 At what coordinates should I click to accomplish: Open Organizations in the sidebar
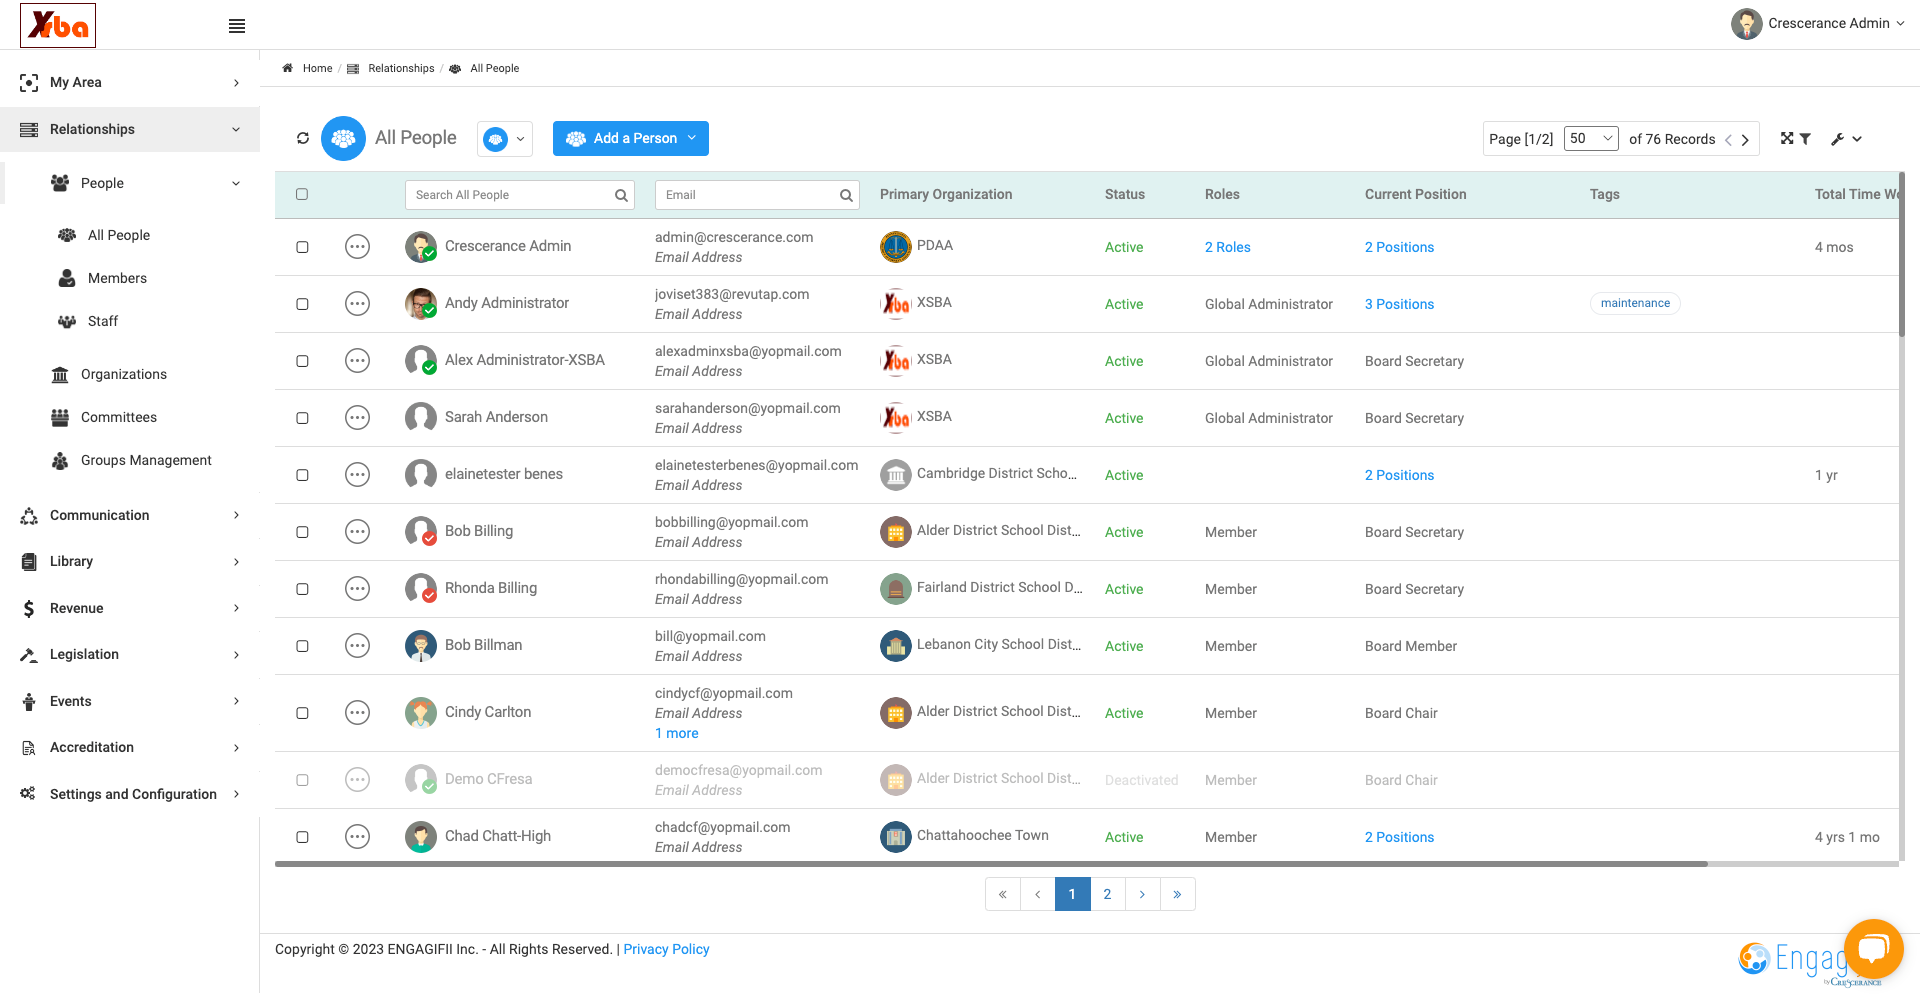(123, 374)
